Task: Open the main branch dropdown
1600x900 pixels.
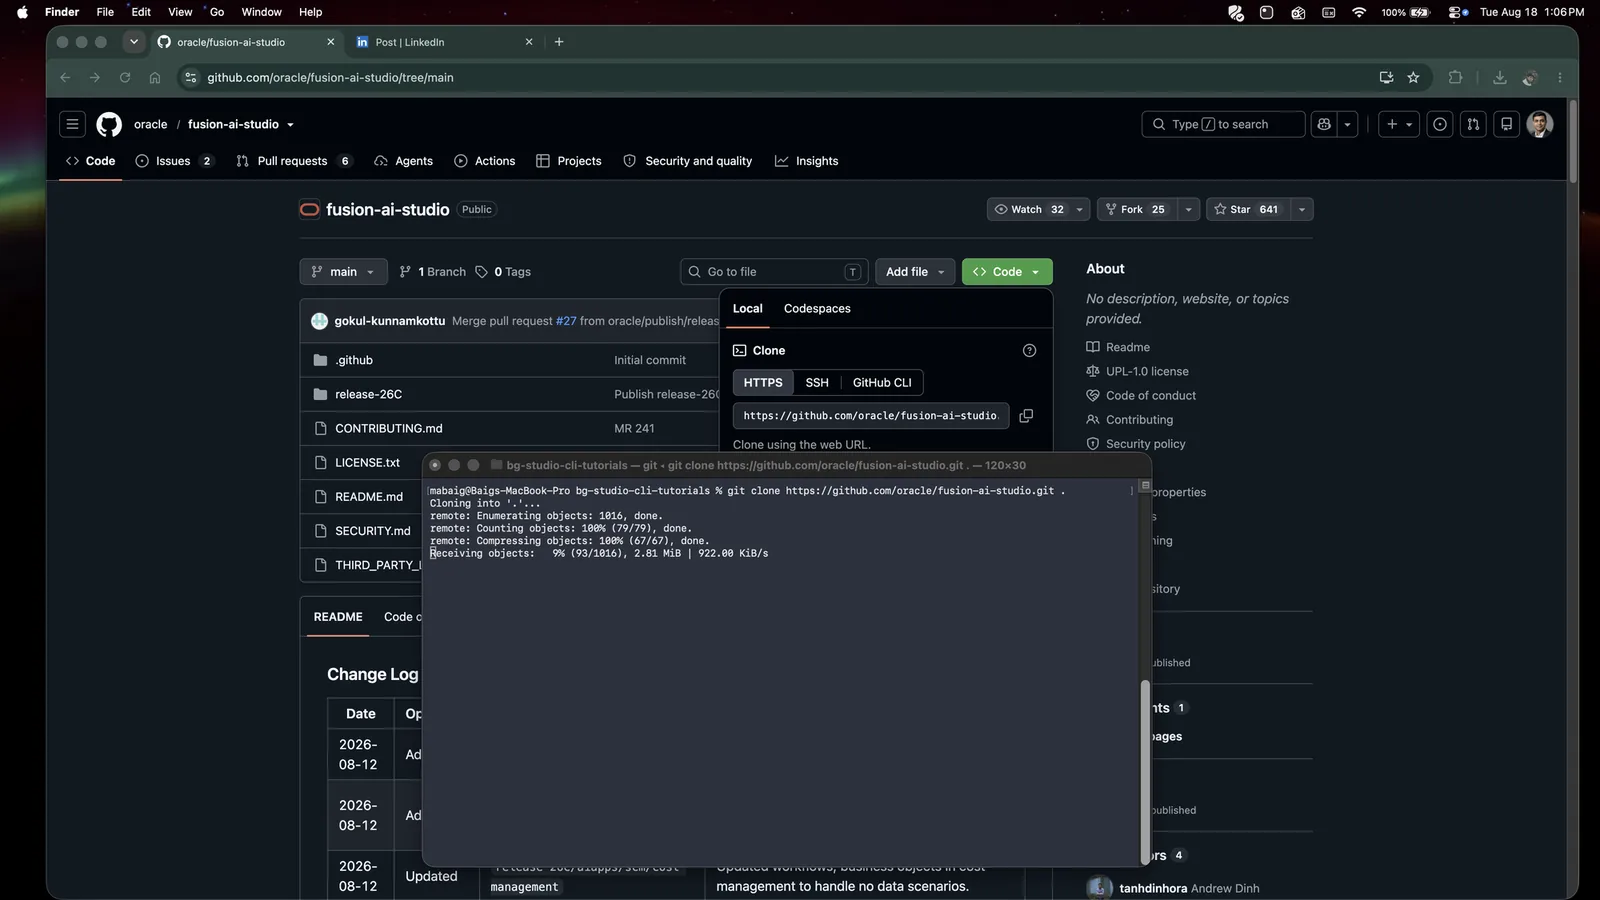Action: pos(343,272)
